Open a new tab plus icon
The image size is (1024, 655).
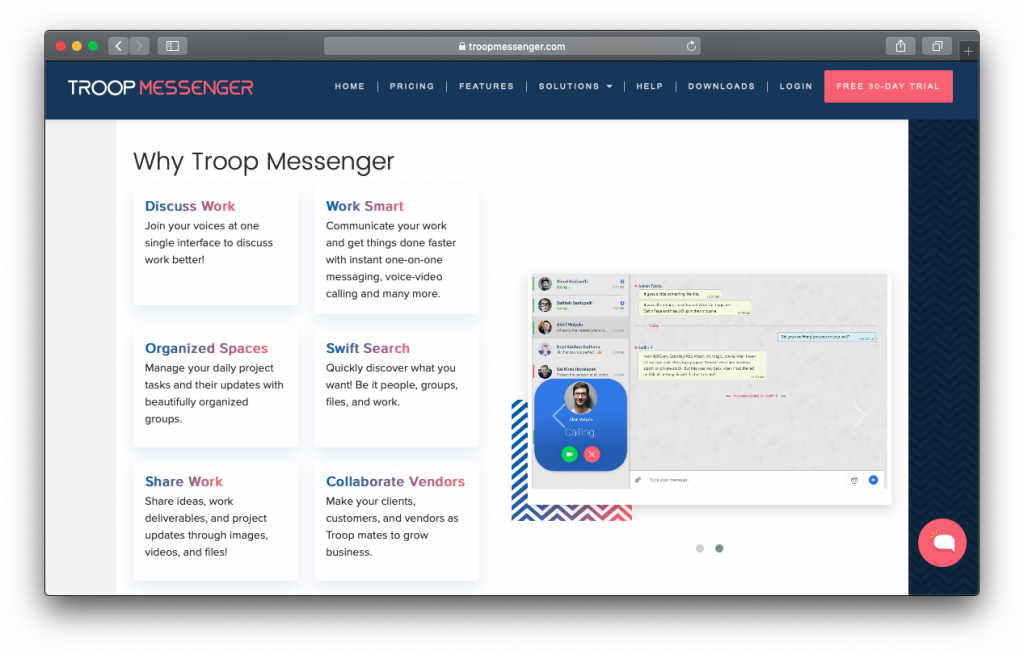pyautogui.click(x=968, y=50)
